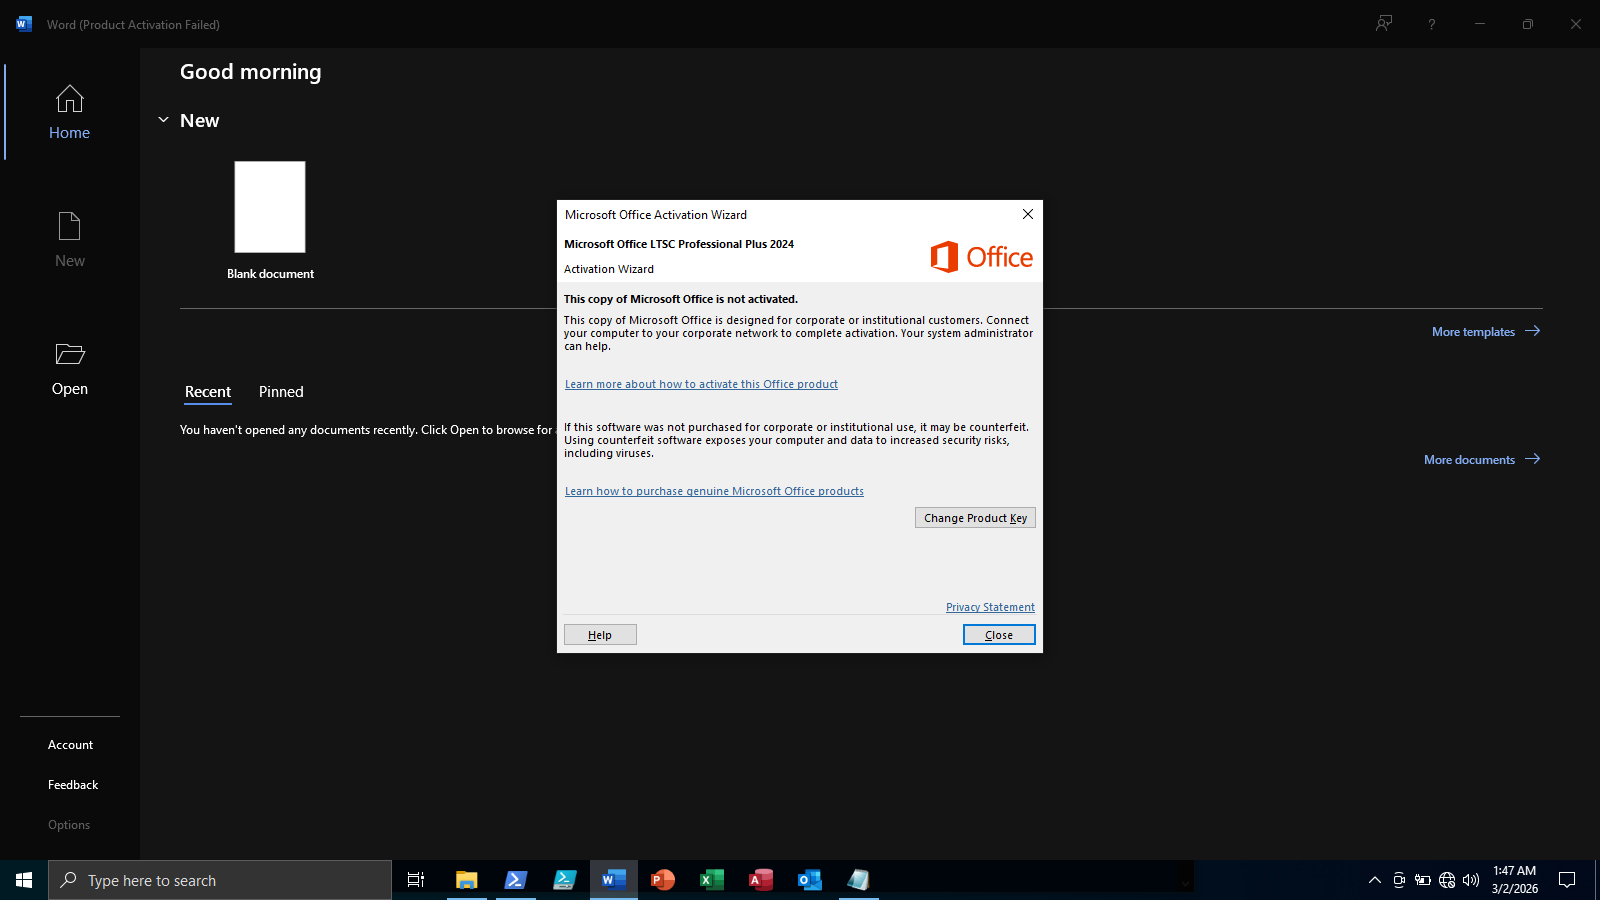Launch Access from the taskbar
Screen dimensions: 1600x900
pos(760,880)
